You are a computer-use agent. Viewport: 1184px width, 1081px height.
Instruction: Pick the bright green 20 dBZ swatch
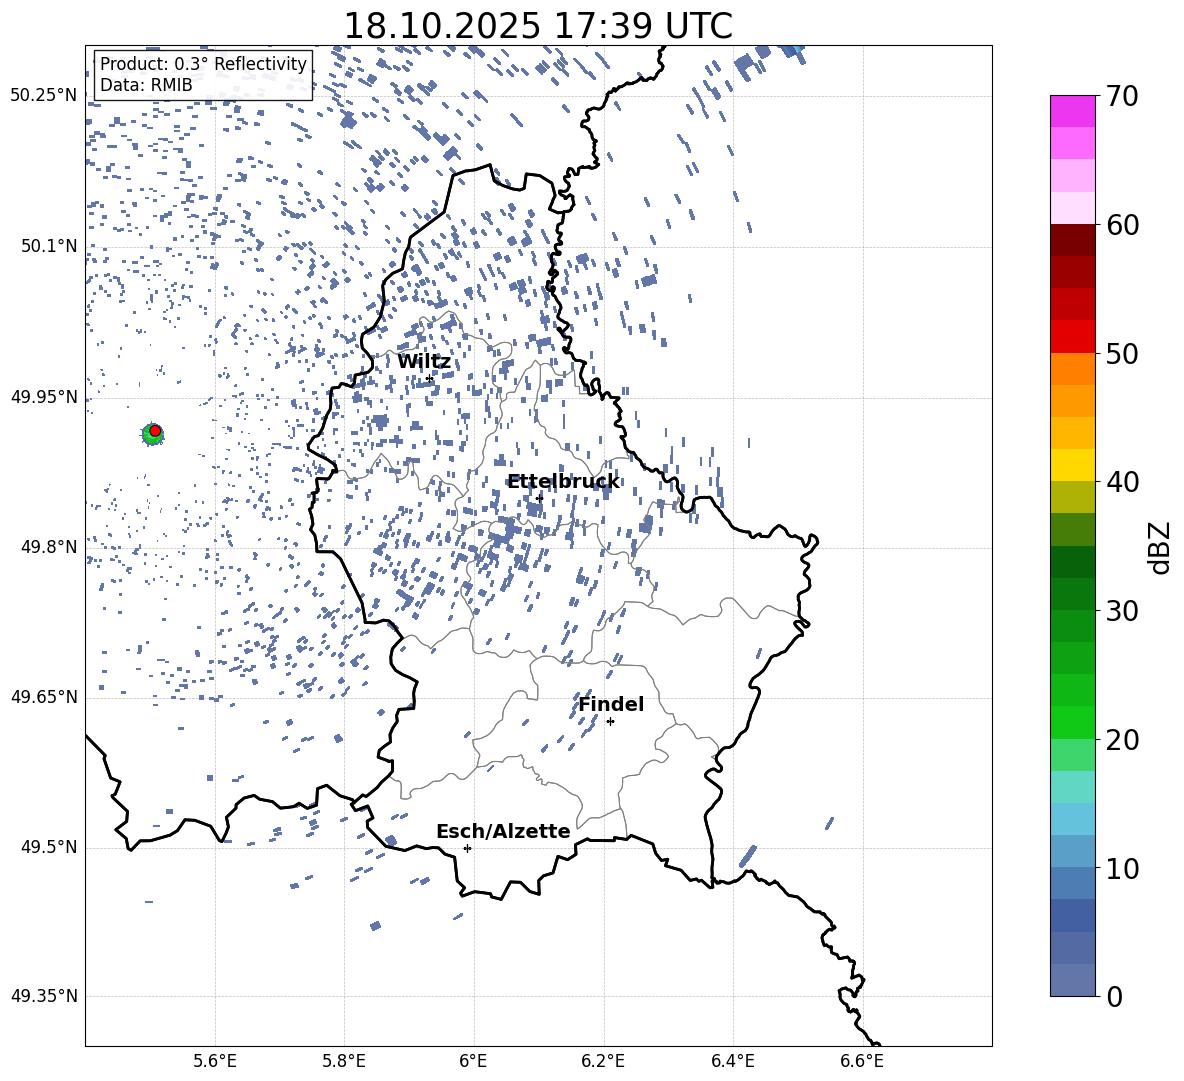click(1073, 722)
